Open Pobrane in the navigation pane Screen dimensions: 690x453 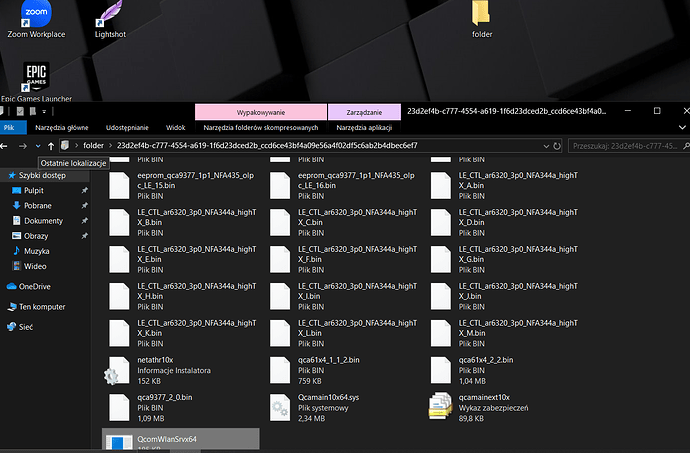38,205
